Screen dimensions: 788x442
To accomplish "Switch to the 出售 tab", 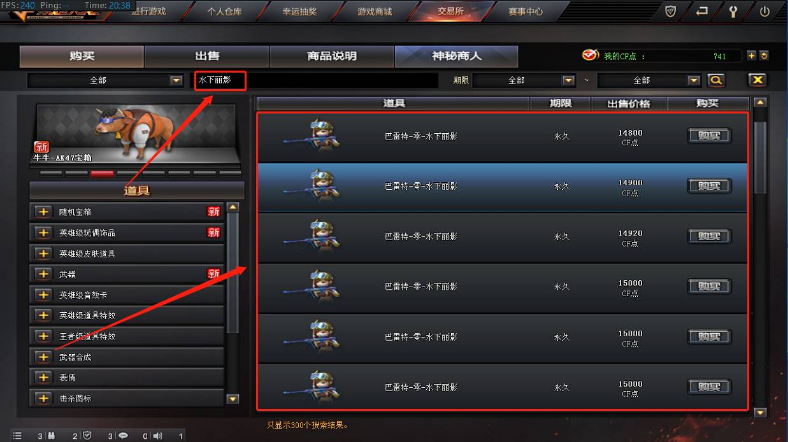I will pos(207,56).
